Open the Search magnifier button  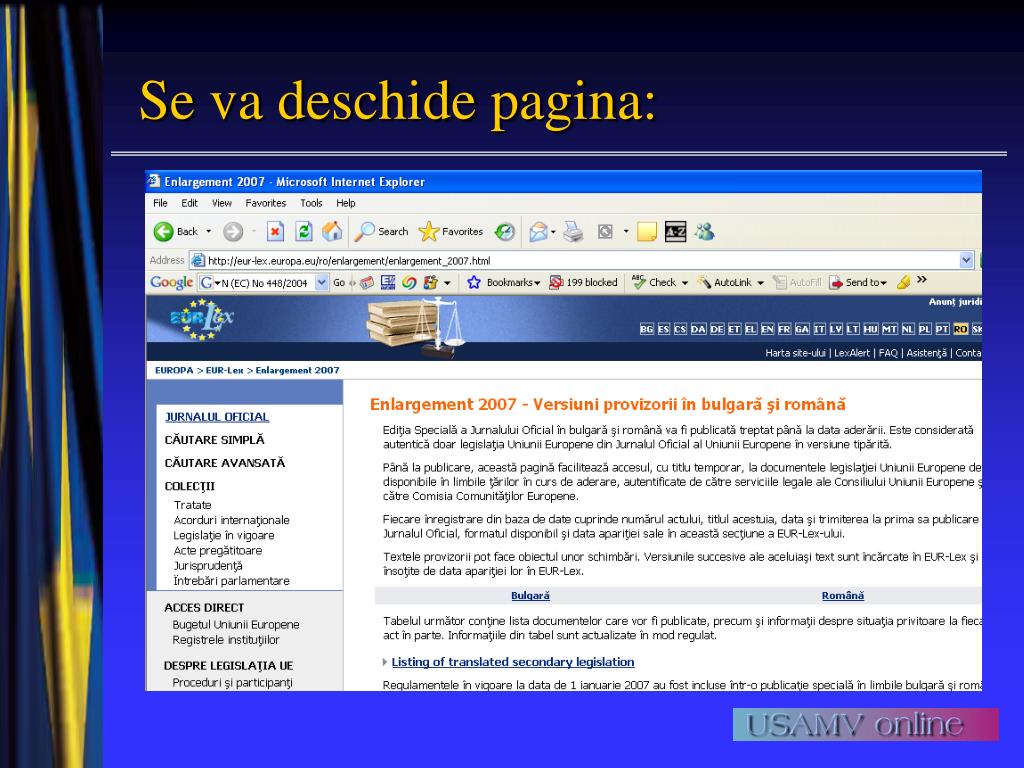pos(381,231)
